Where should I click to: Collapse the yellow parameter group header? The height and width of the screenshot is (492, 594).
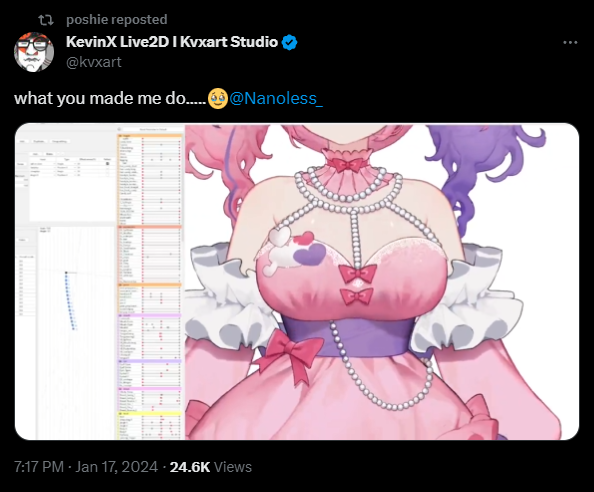(x=149, y=414)
